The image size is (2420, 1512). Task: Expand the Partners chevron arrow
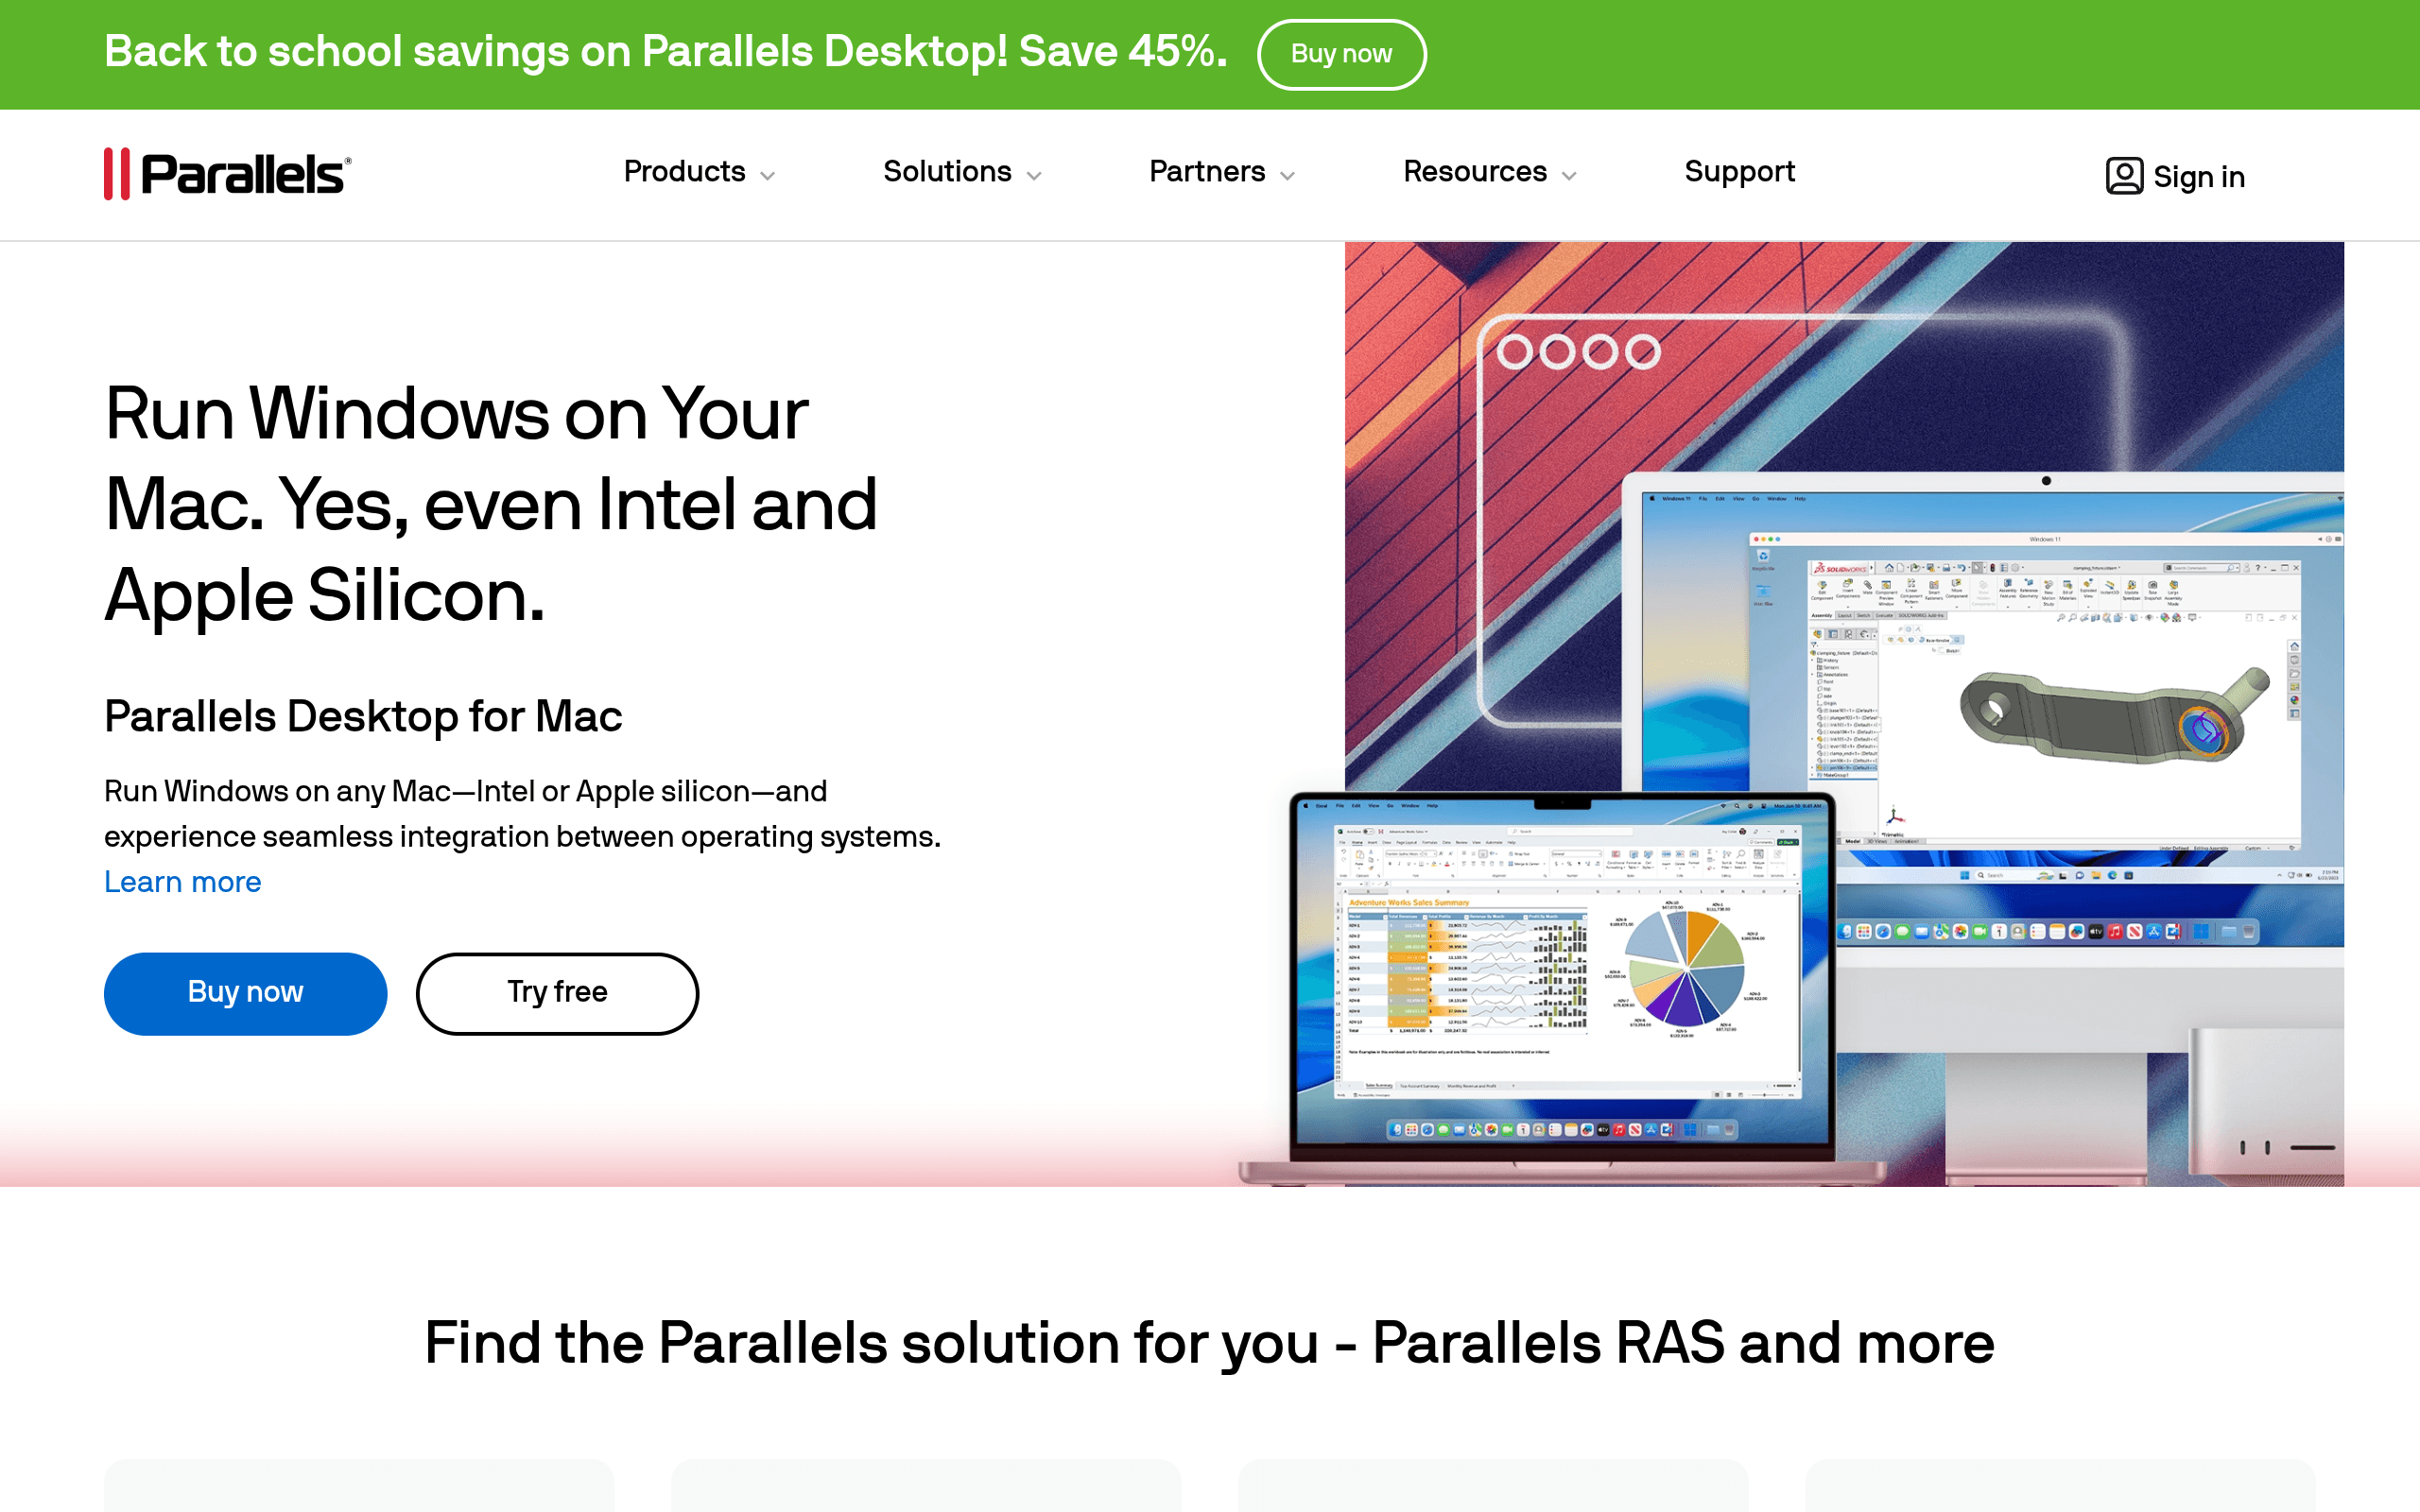[x=1287, y=176]
